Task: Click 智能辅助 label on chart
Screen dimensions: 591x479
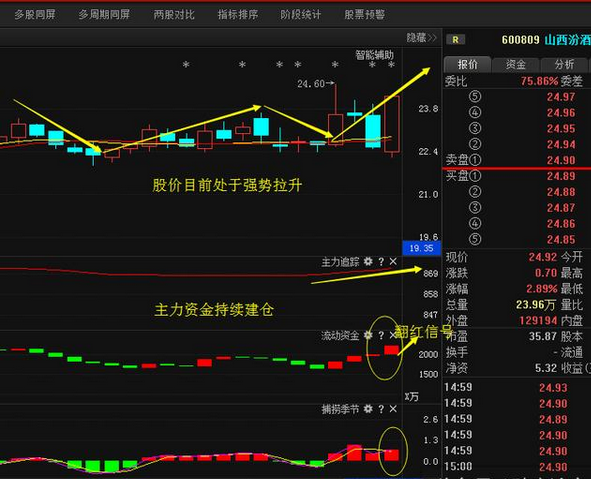Action: tap(374, 55)
